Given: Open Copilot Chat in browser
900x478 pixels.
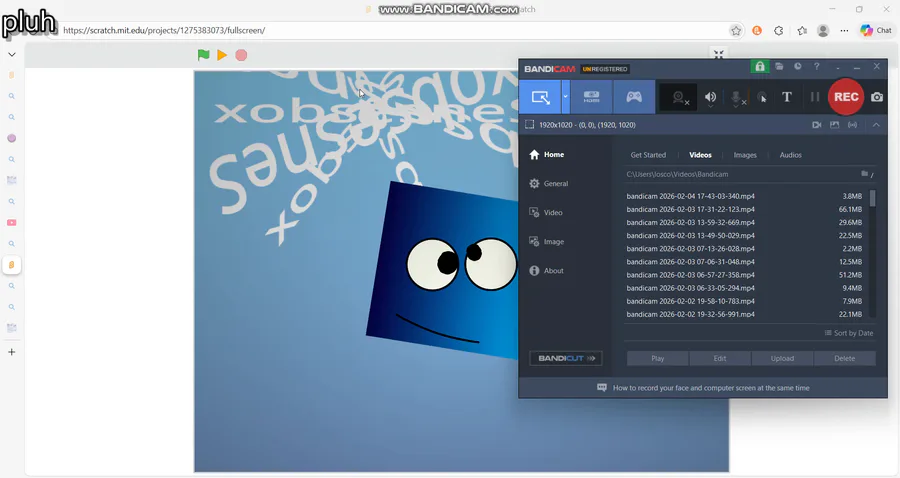Looking at the screenshot, I should (876, 30).
